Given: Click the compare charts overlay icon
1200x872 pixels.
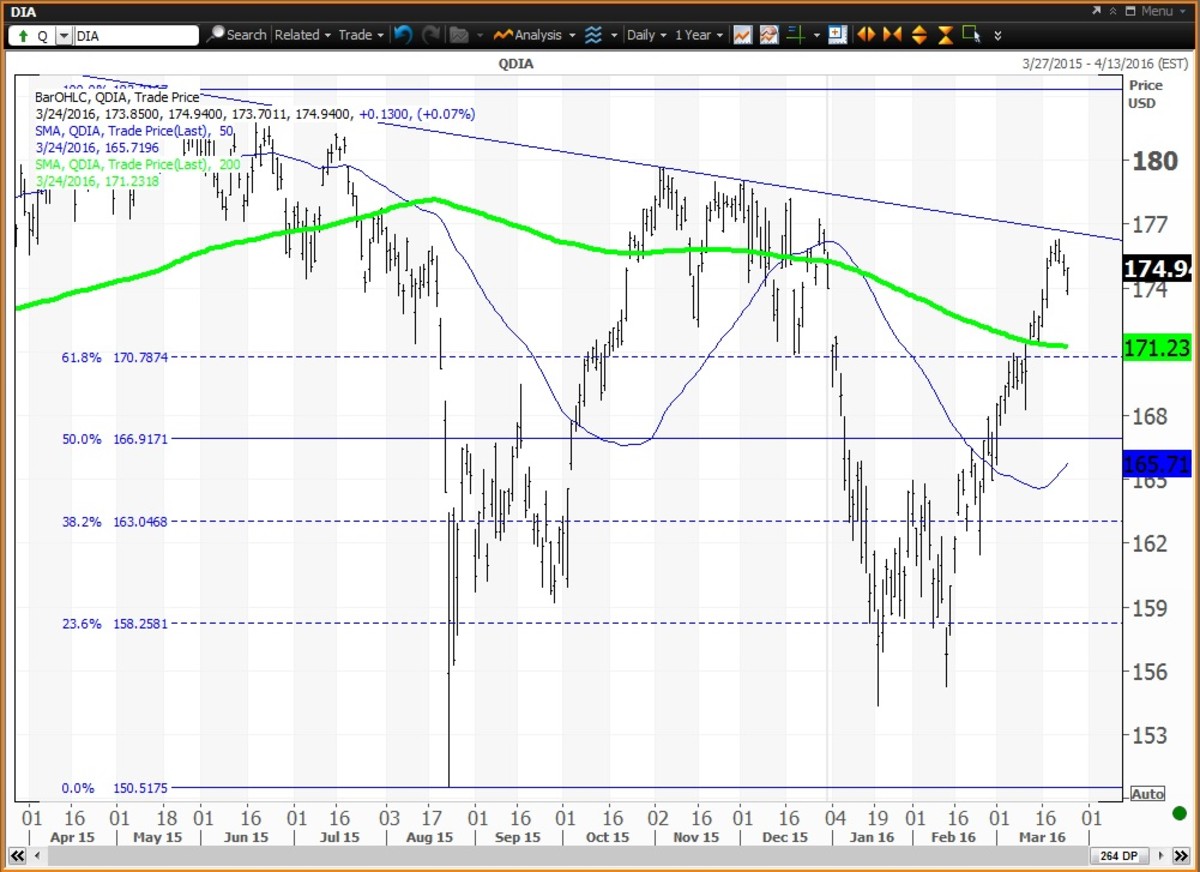Looking at the screenshot, I should 768,35.
